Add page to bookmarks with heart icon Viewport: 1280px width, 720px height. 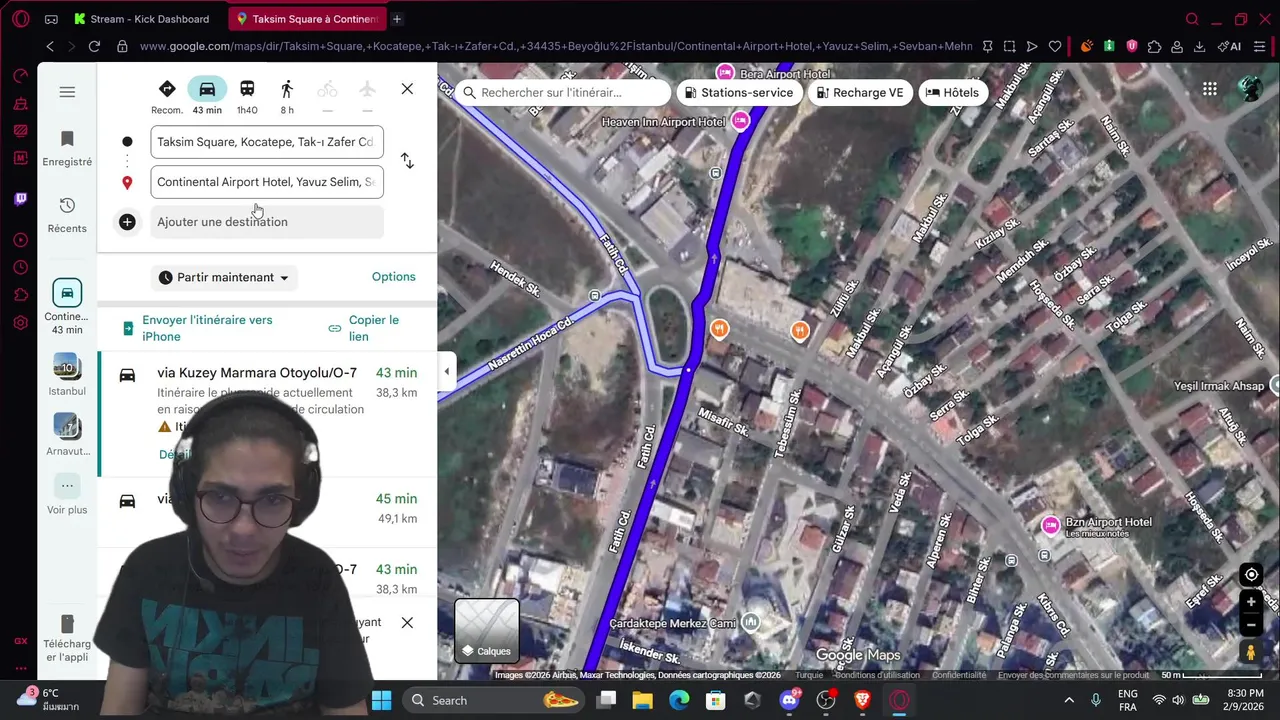click(1055, 46)
